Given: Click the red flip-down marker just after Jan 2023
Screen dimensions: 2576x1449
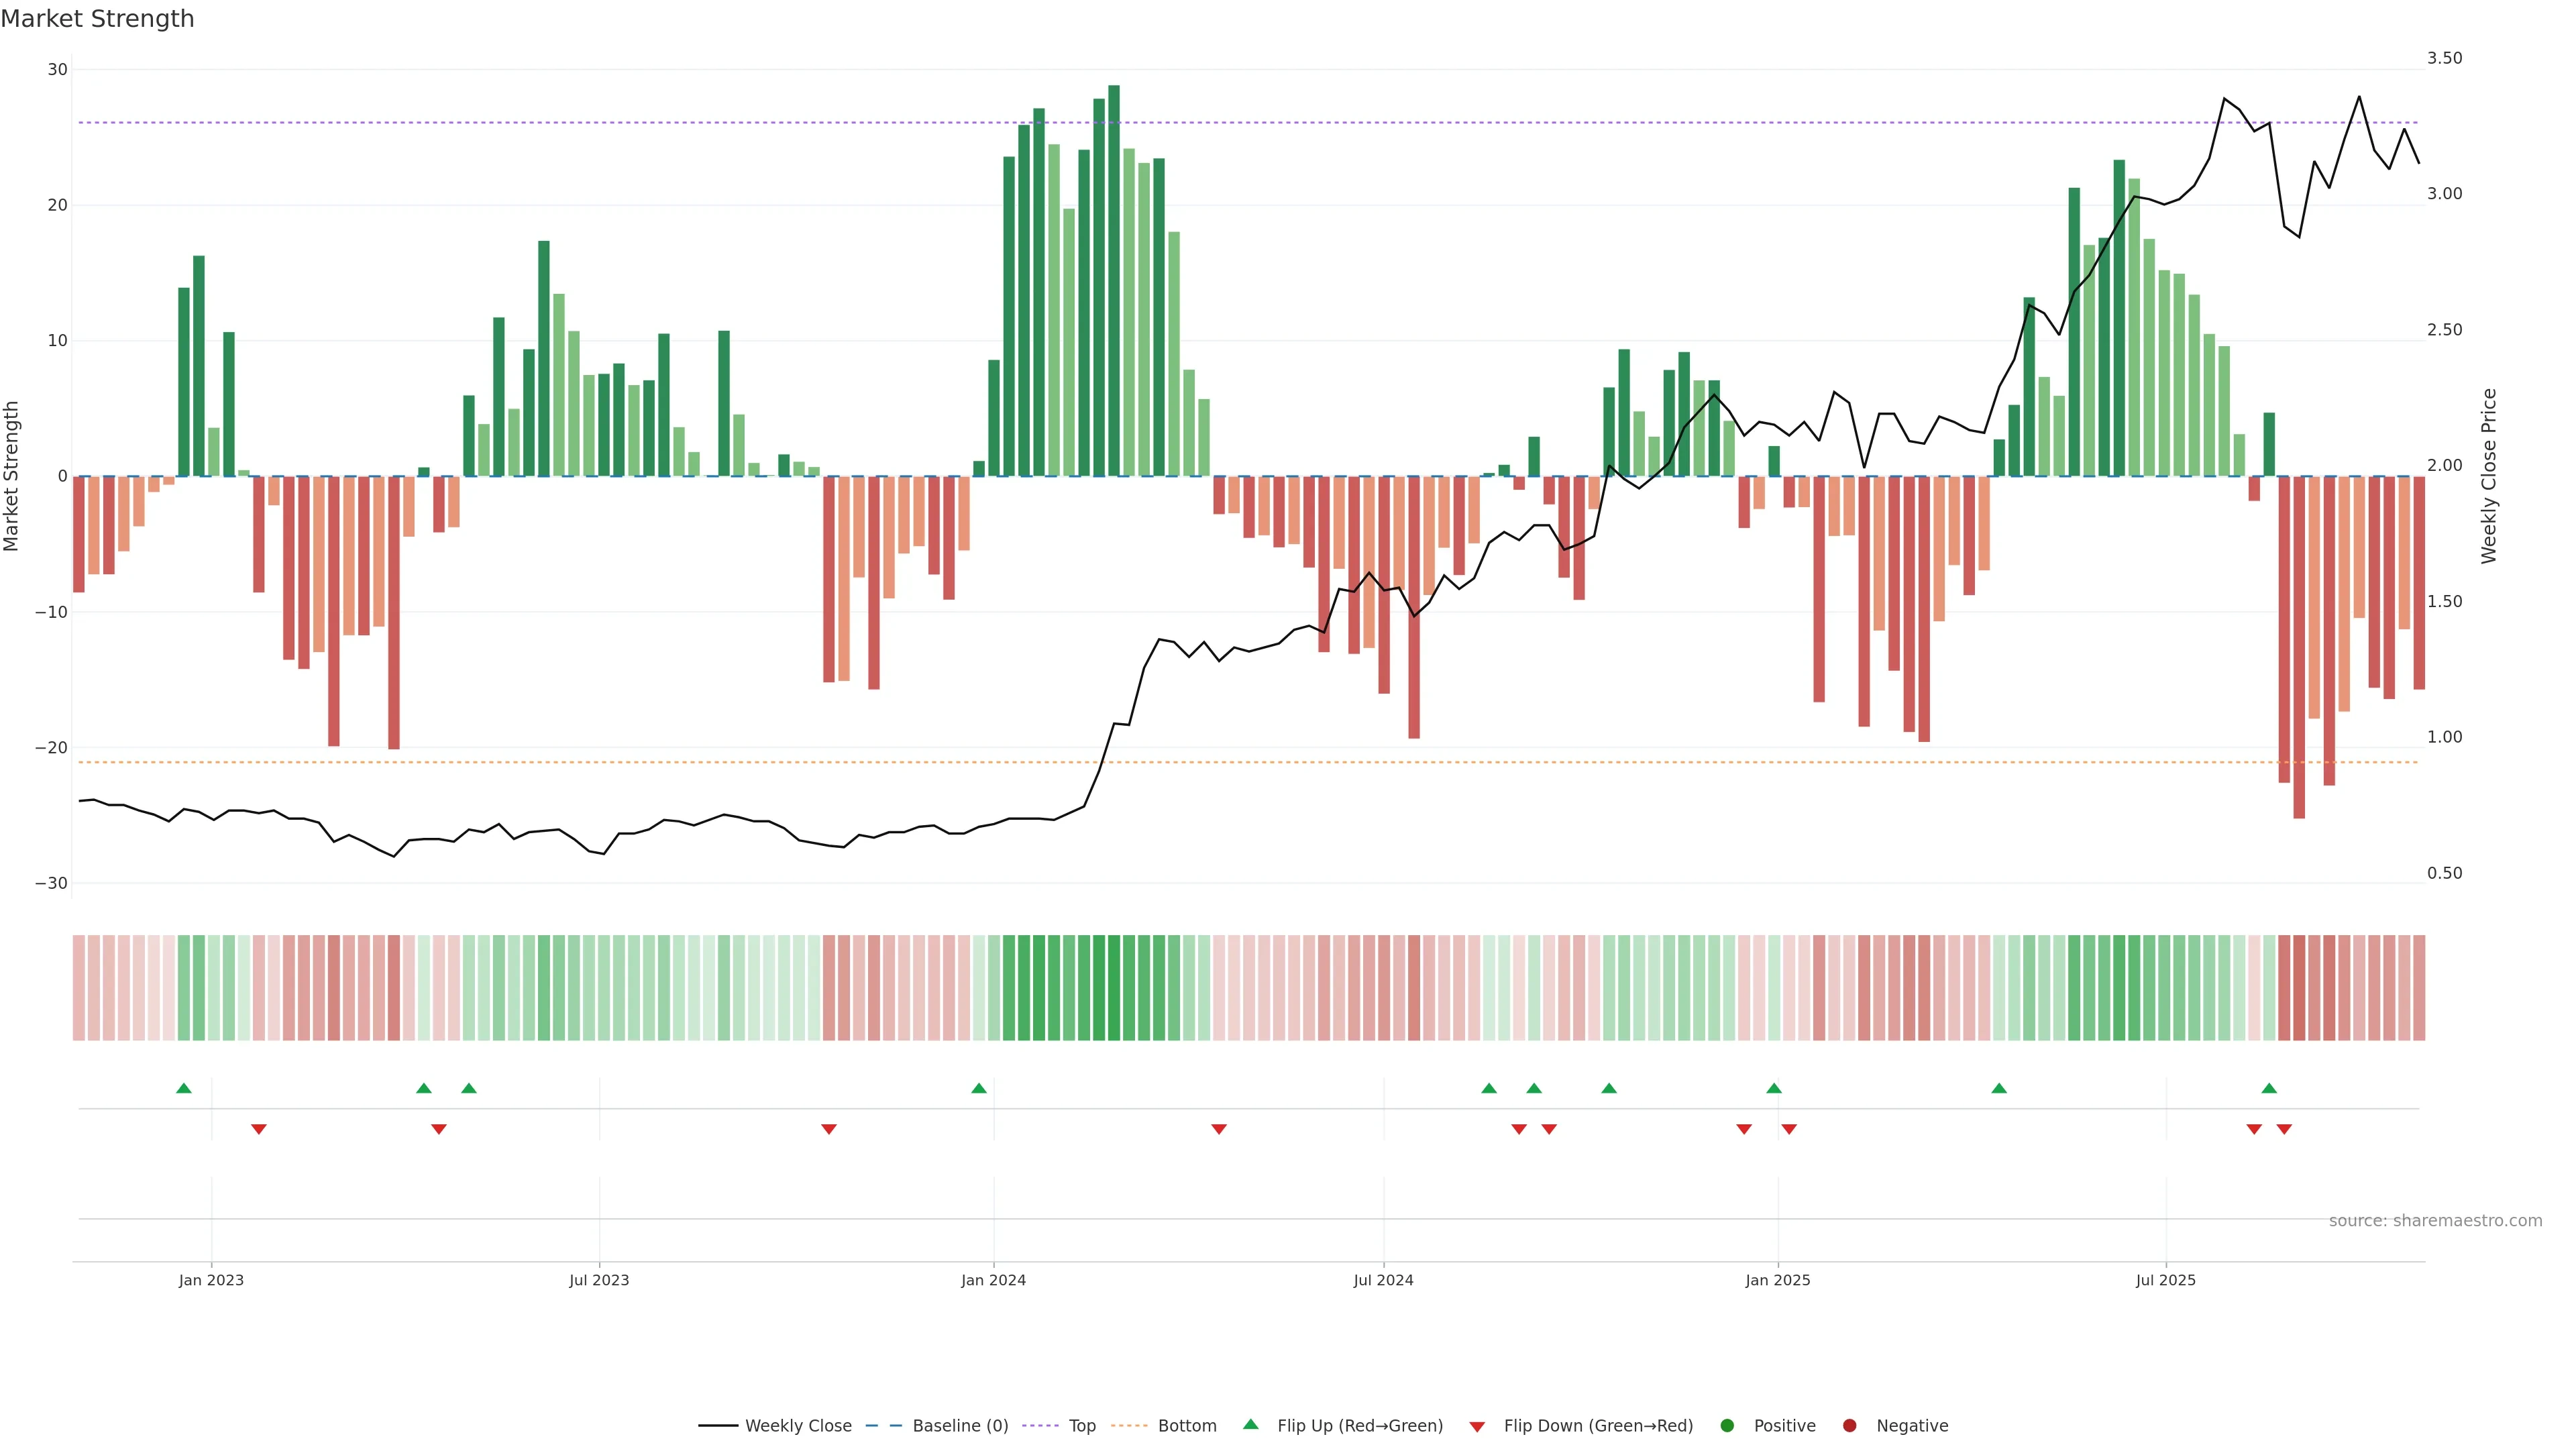Looking at the screenshot, I should point(259,1129).
